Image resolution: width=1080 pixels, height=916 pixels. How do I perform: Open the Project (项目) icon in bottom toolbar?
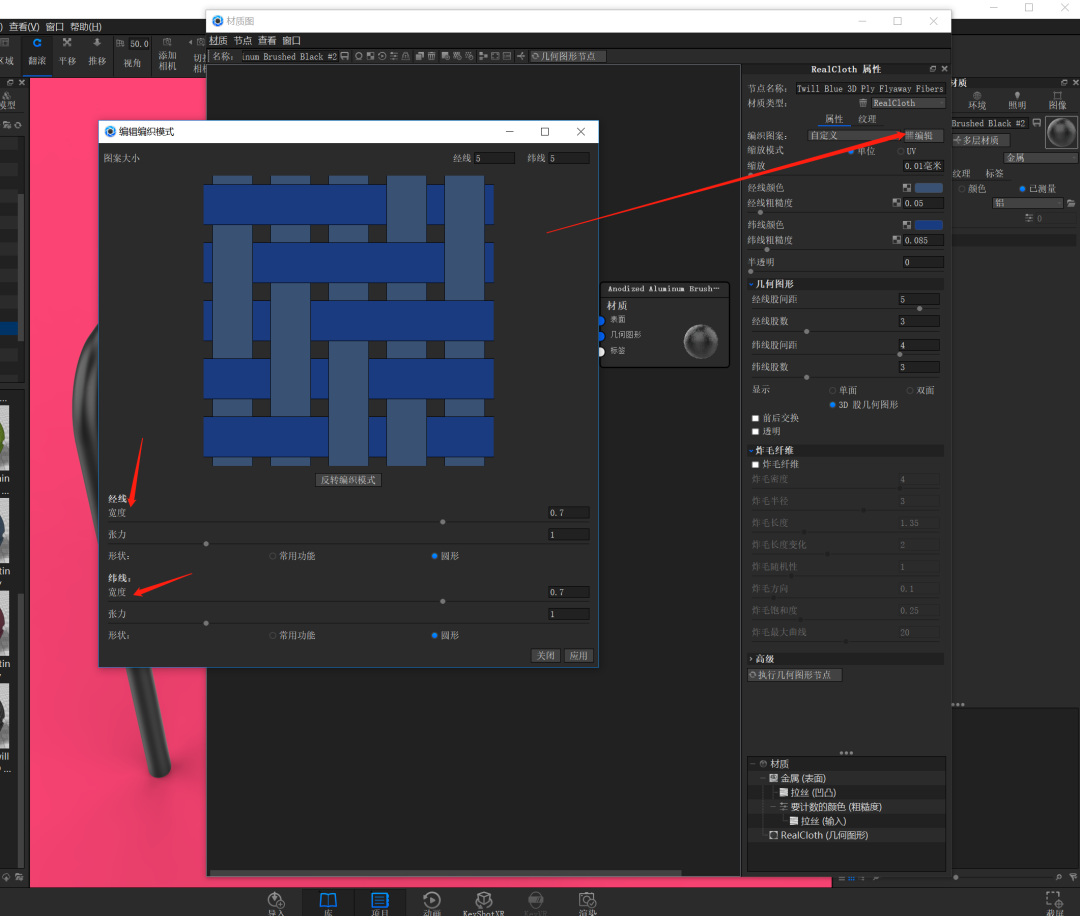pos(380,903)
